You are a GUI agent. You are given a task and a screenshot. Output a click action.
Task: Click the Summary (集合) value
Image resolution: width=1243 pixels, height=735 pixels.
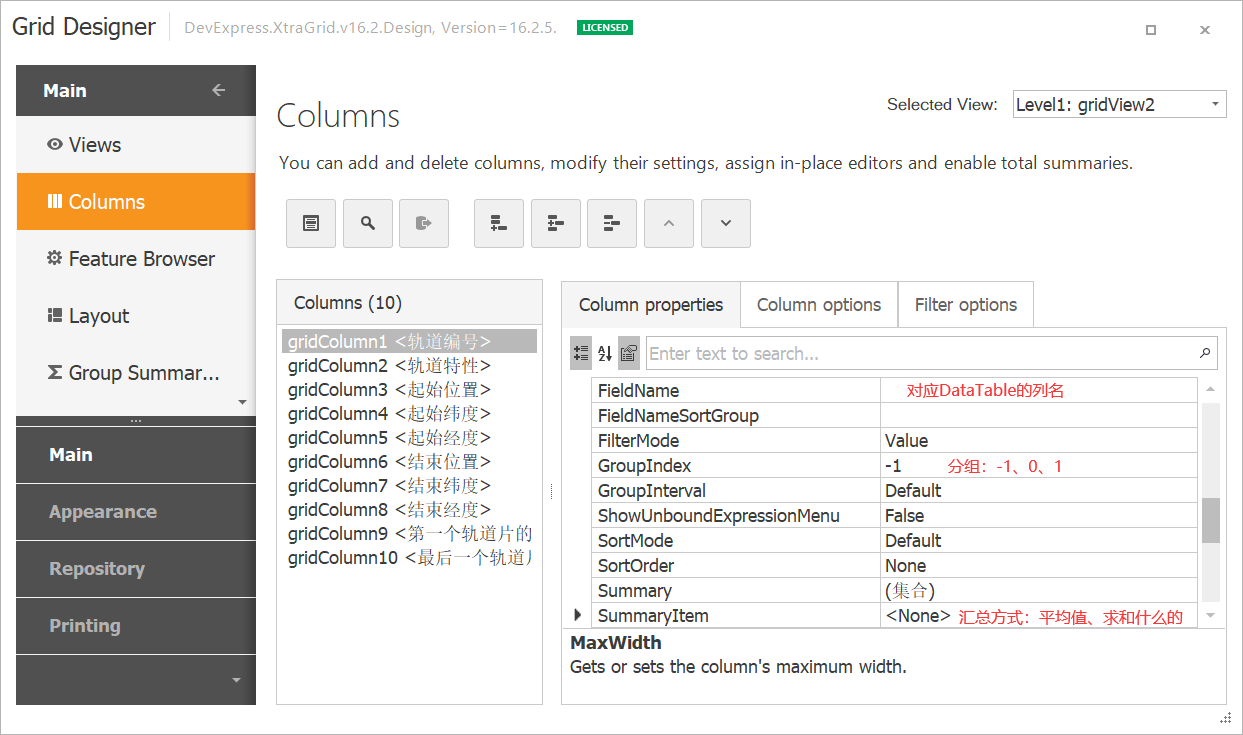910,591
